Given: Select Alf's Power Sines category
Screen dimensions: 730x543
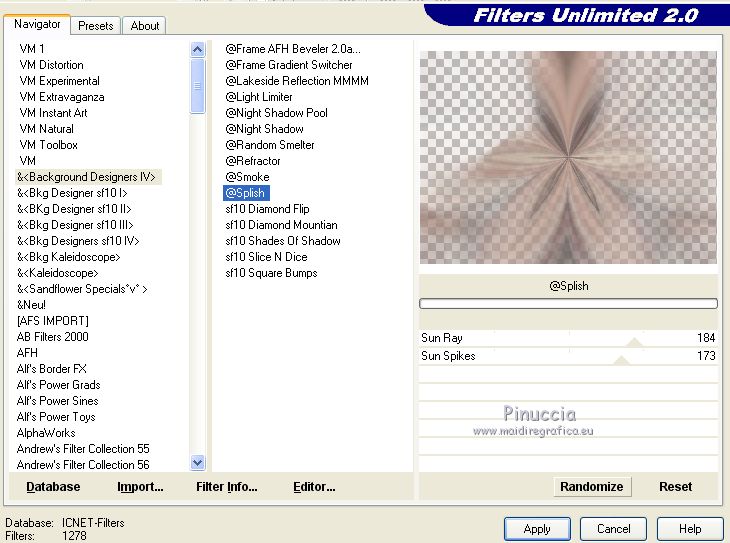Looking at the screenshot, I should click(x=58, y=401).
